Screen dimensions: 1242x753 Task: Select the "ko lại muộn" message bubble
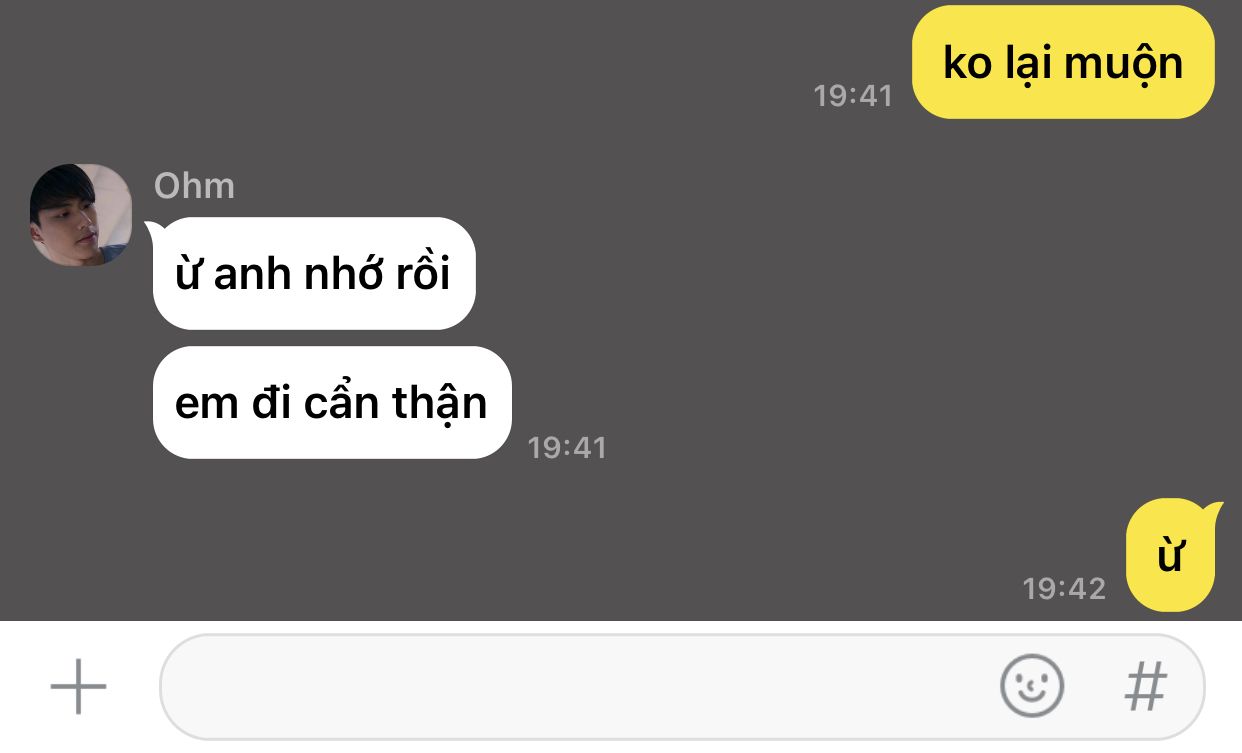coord(1063,63)
